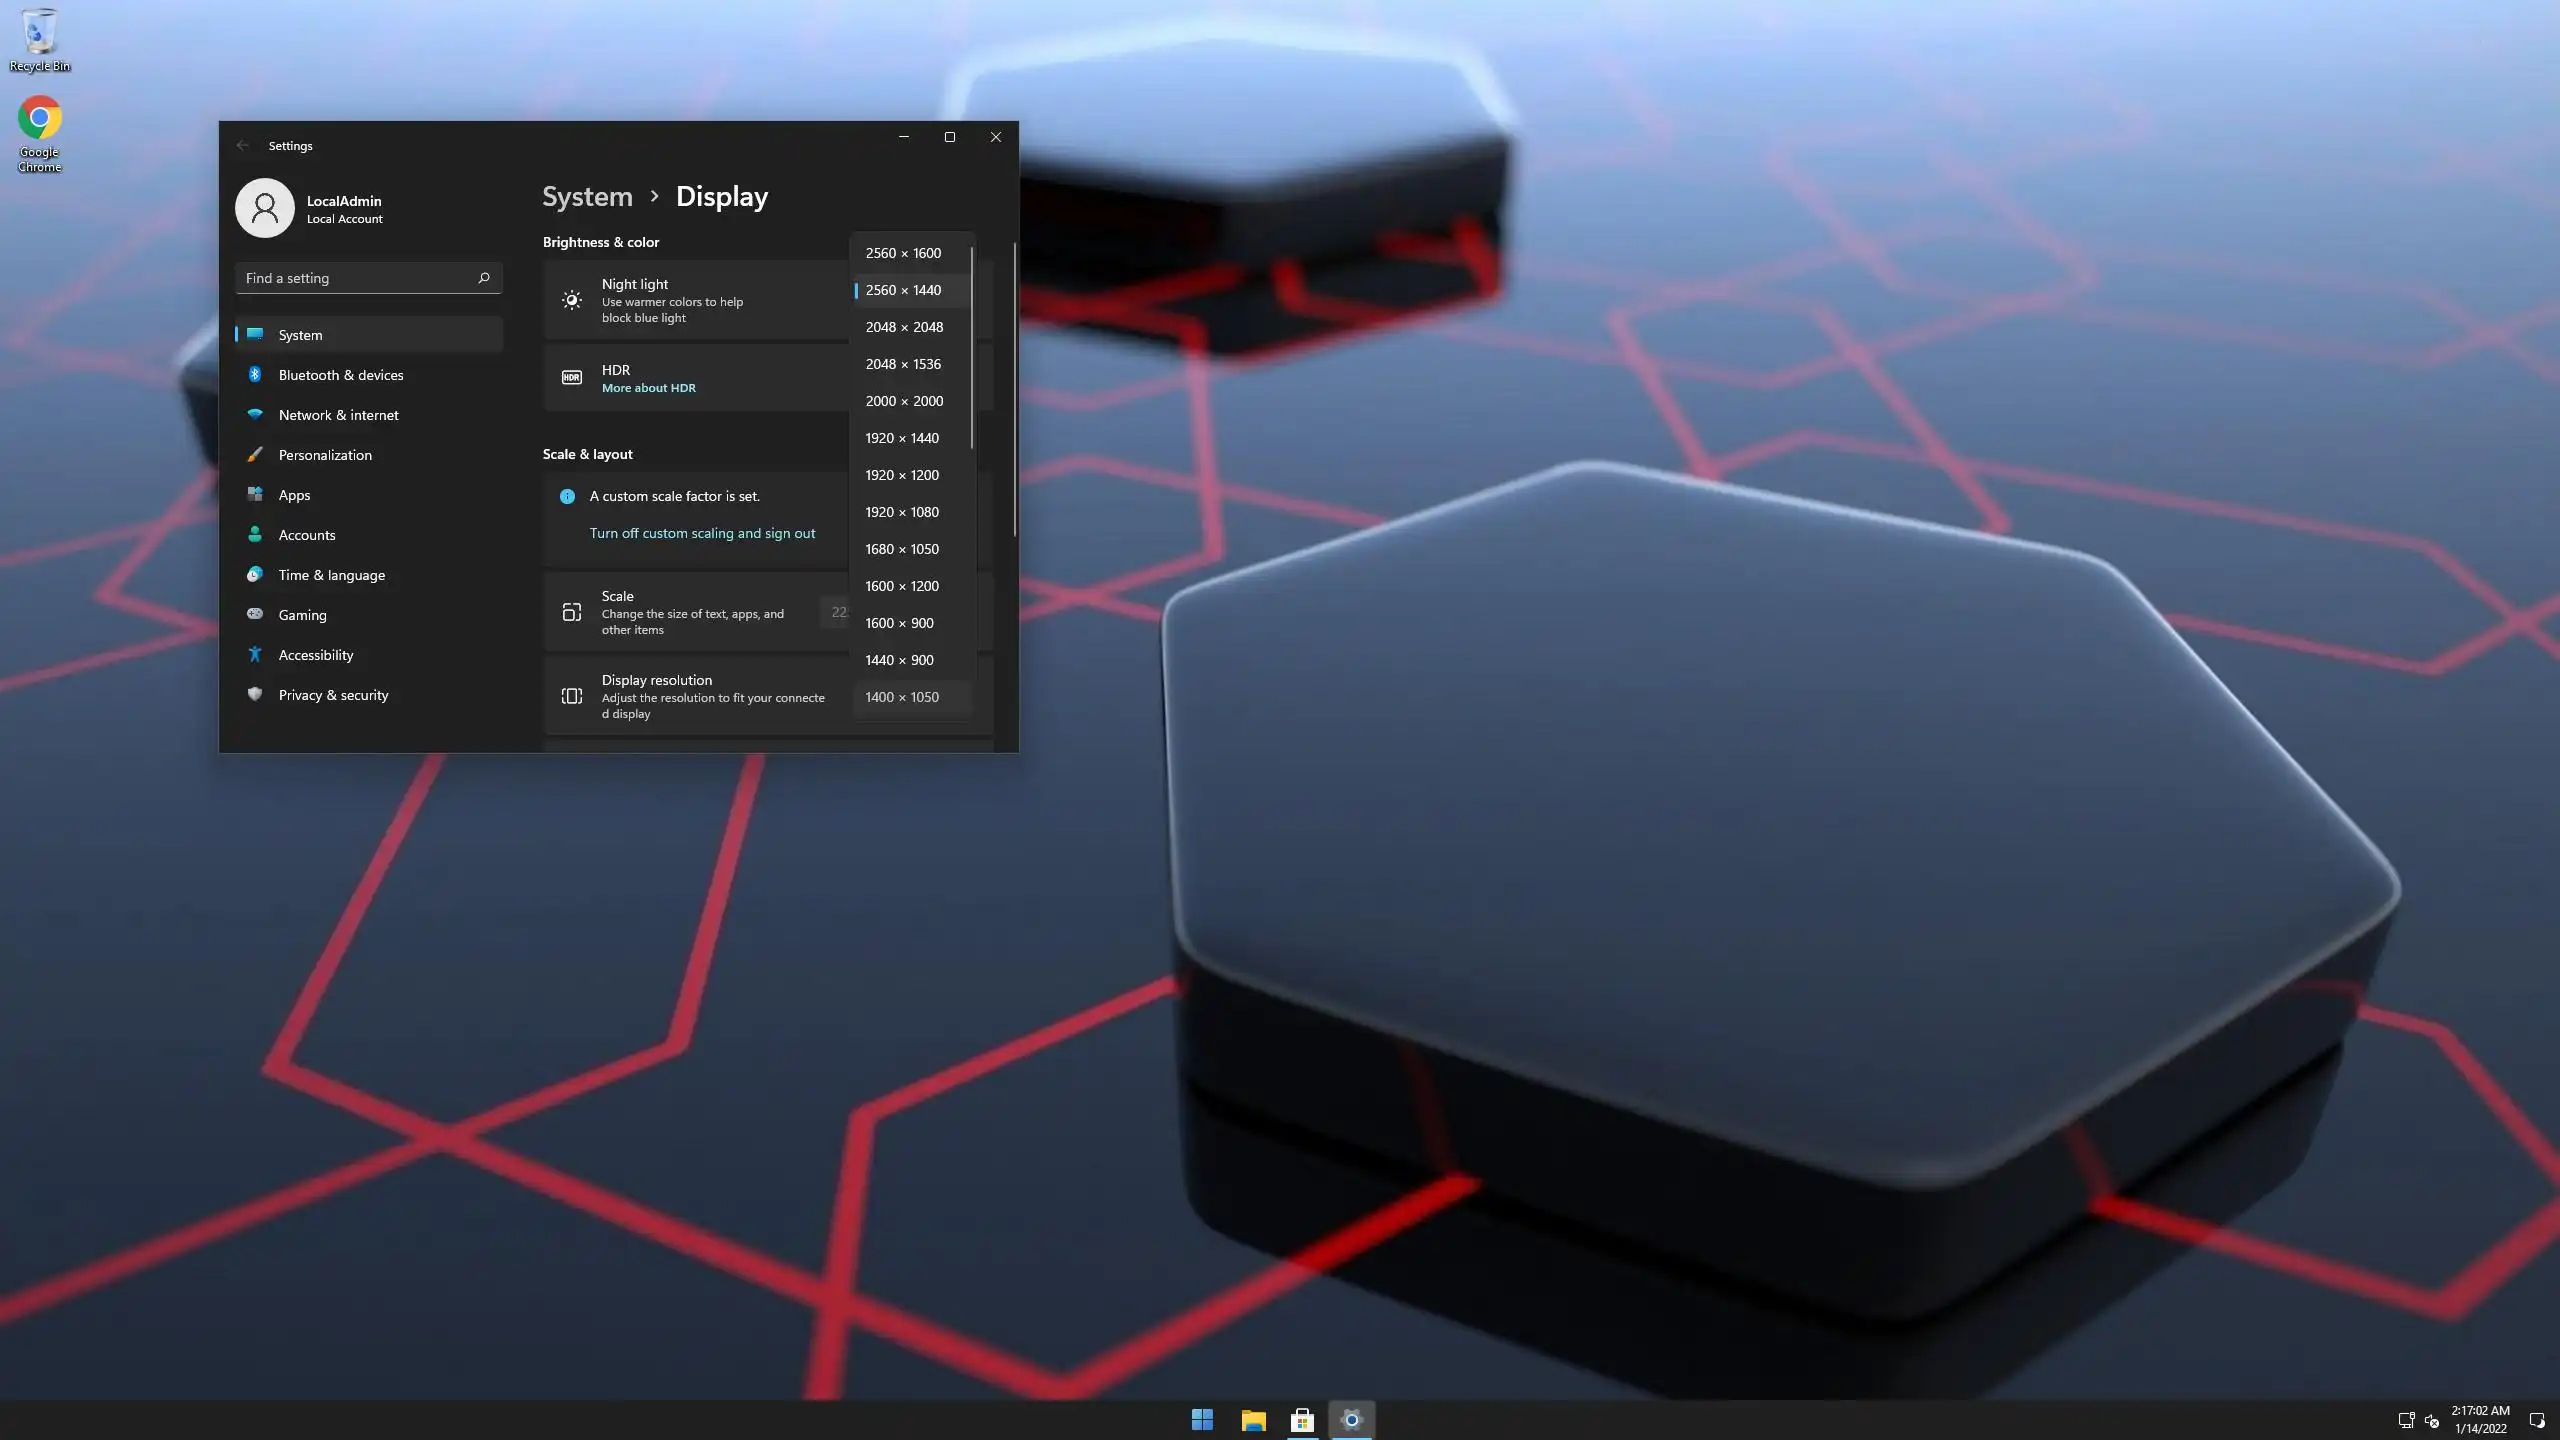Click the Windows Start button

[x=1202, y=1419]
